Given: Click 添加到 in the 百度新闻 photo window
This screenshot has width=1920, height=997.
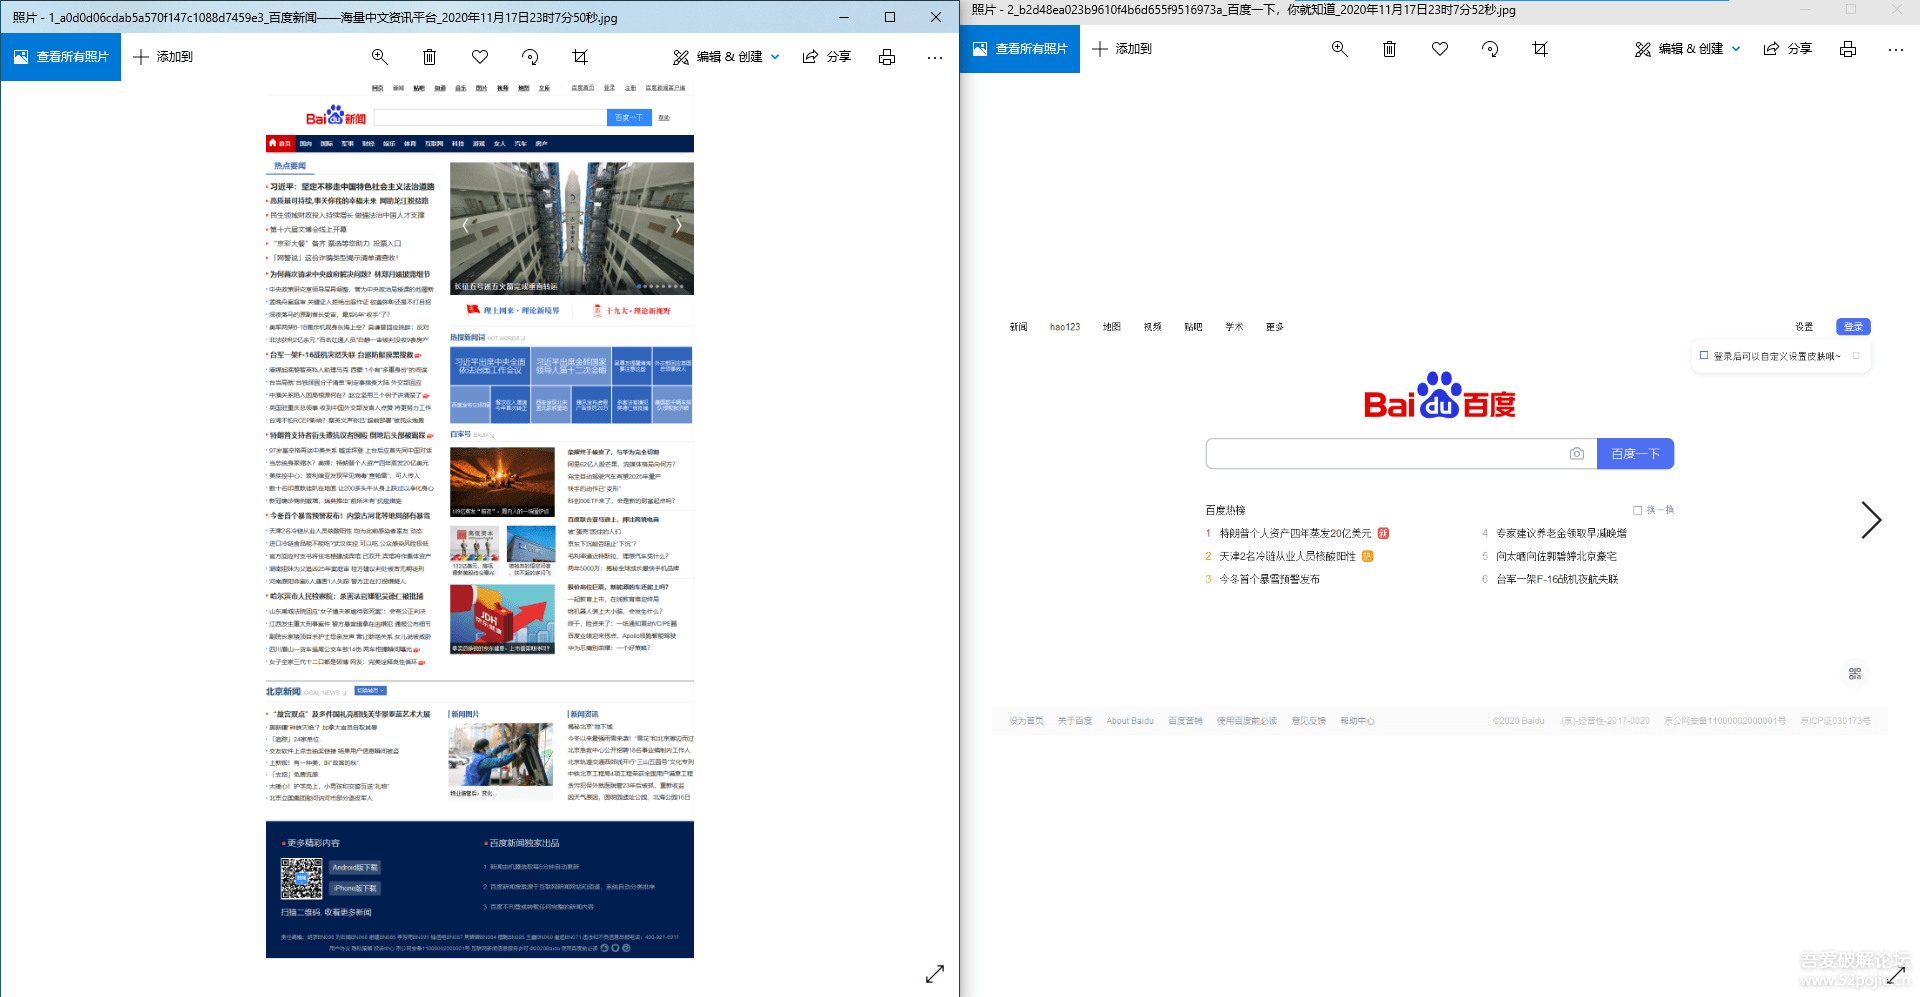Looking at the screenshot, I should (x=163, y=57).
